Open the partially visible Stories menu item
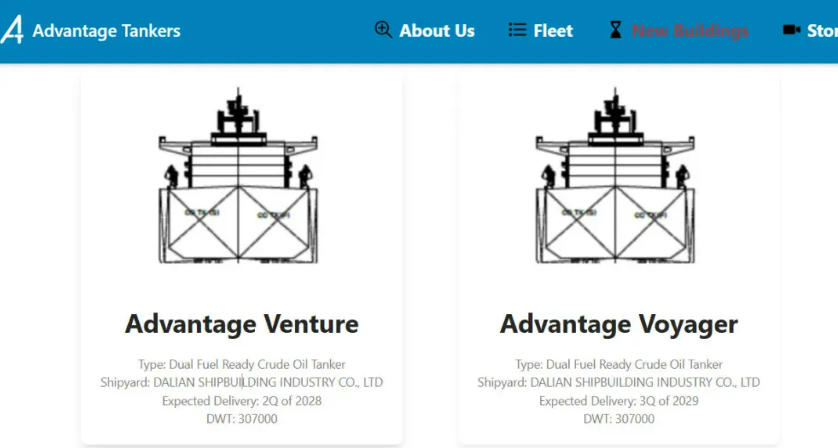The width and height of the screenshot is (838, 448). click(x=822, y=31)
